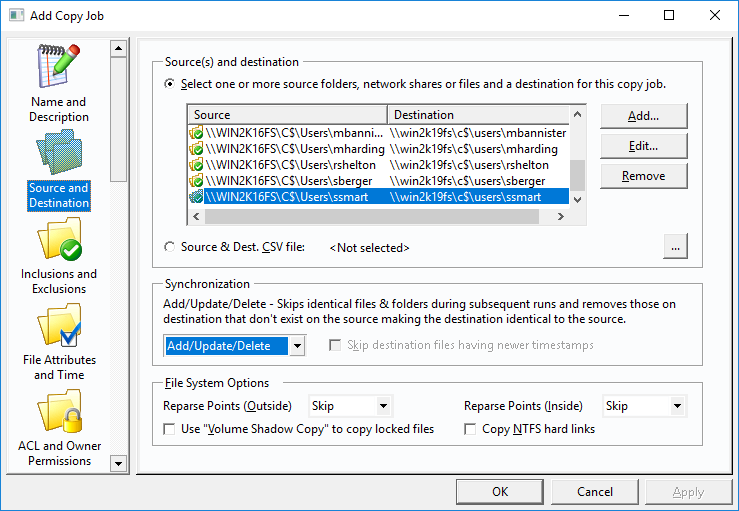739x511 pixels.
Task: Click the Add Copy Job title bar icon
Action: point(16,15)
